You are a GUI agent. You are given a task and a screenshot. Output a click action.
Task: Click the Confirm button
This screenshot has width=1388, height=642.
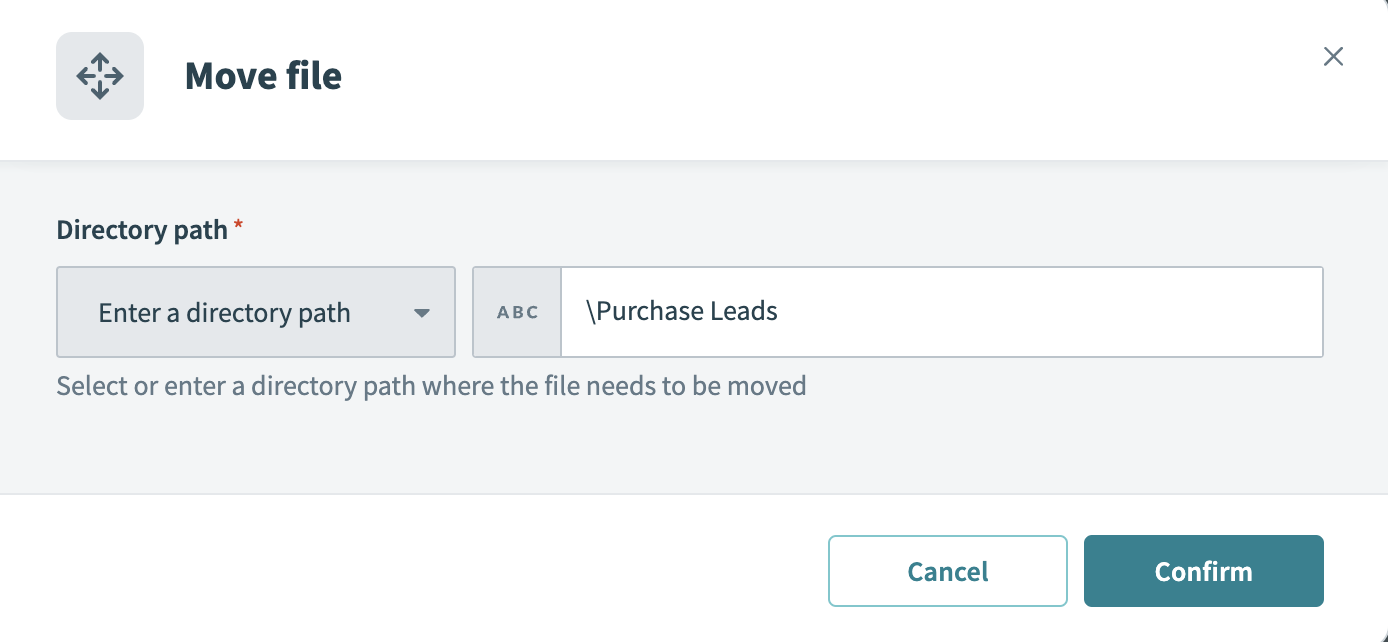pos(1203,571)
